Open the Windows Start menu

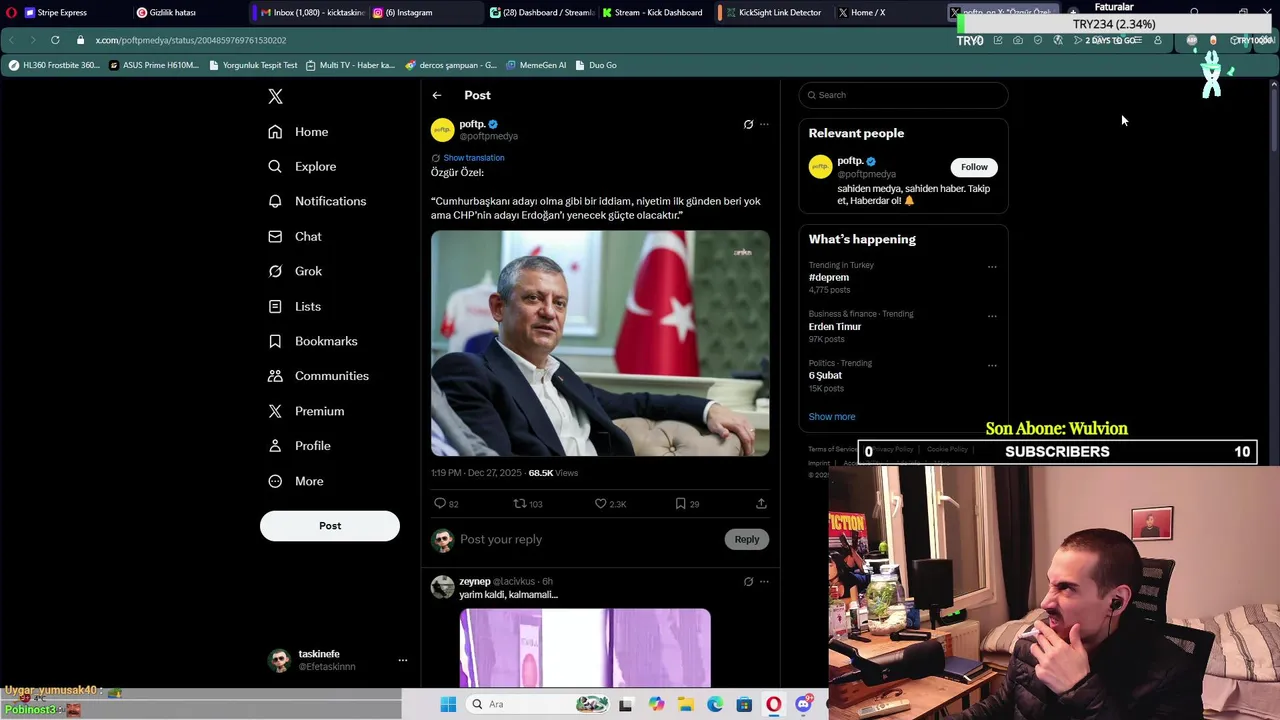449,704
